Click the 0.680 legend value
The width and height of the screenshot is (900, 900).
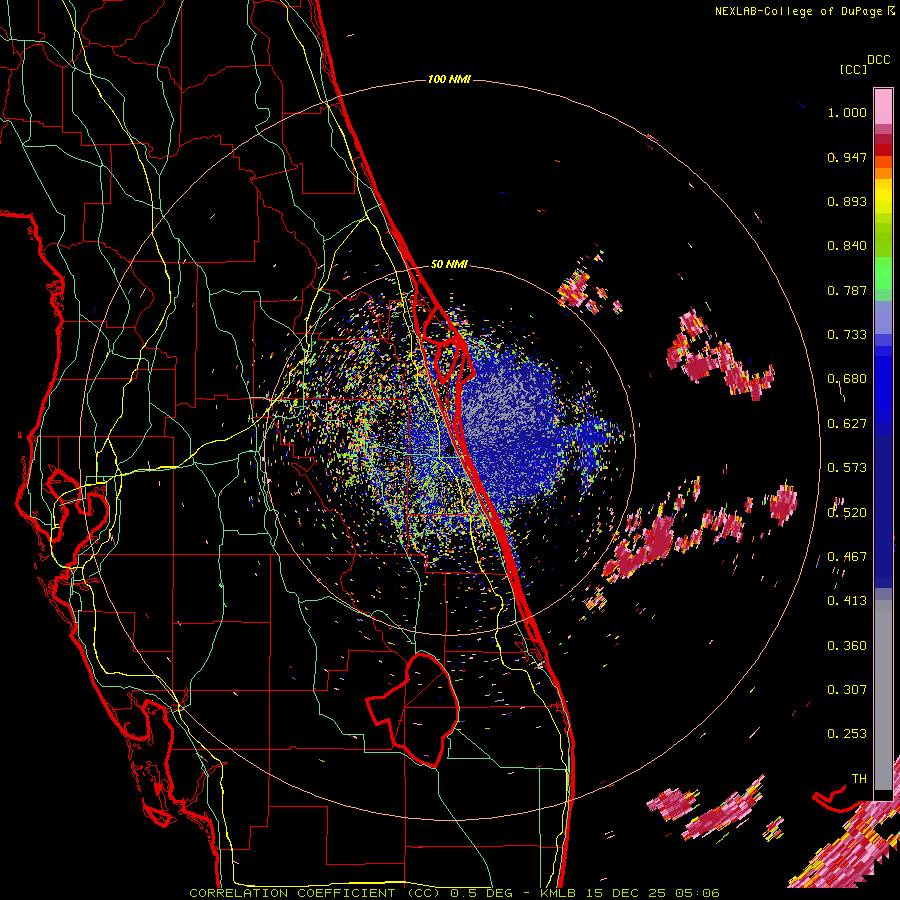tap(847, 379)
